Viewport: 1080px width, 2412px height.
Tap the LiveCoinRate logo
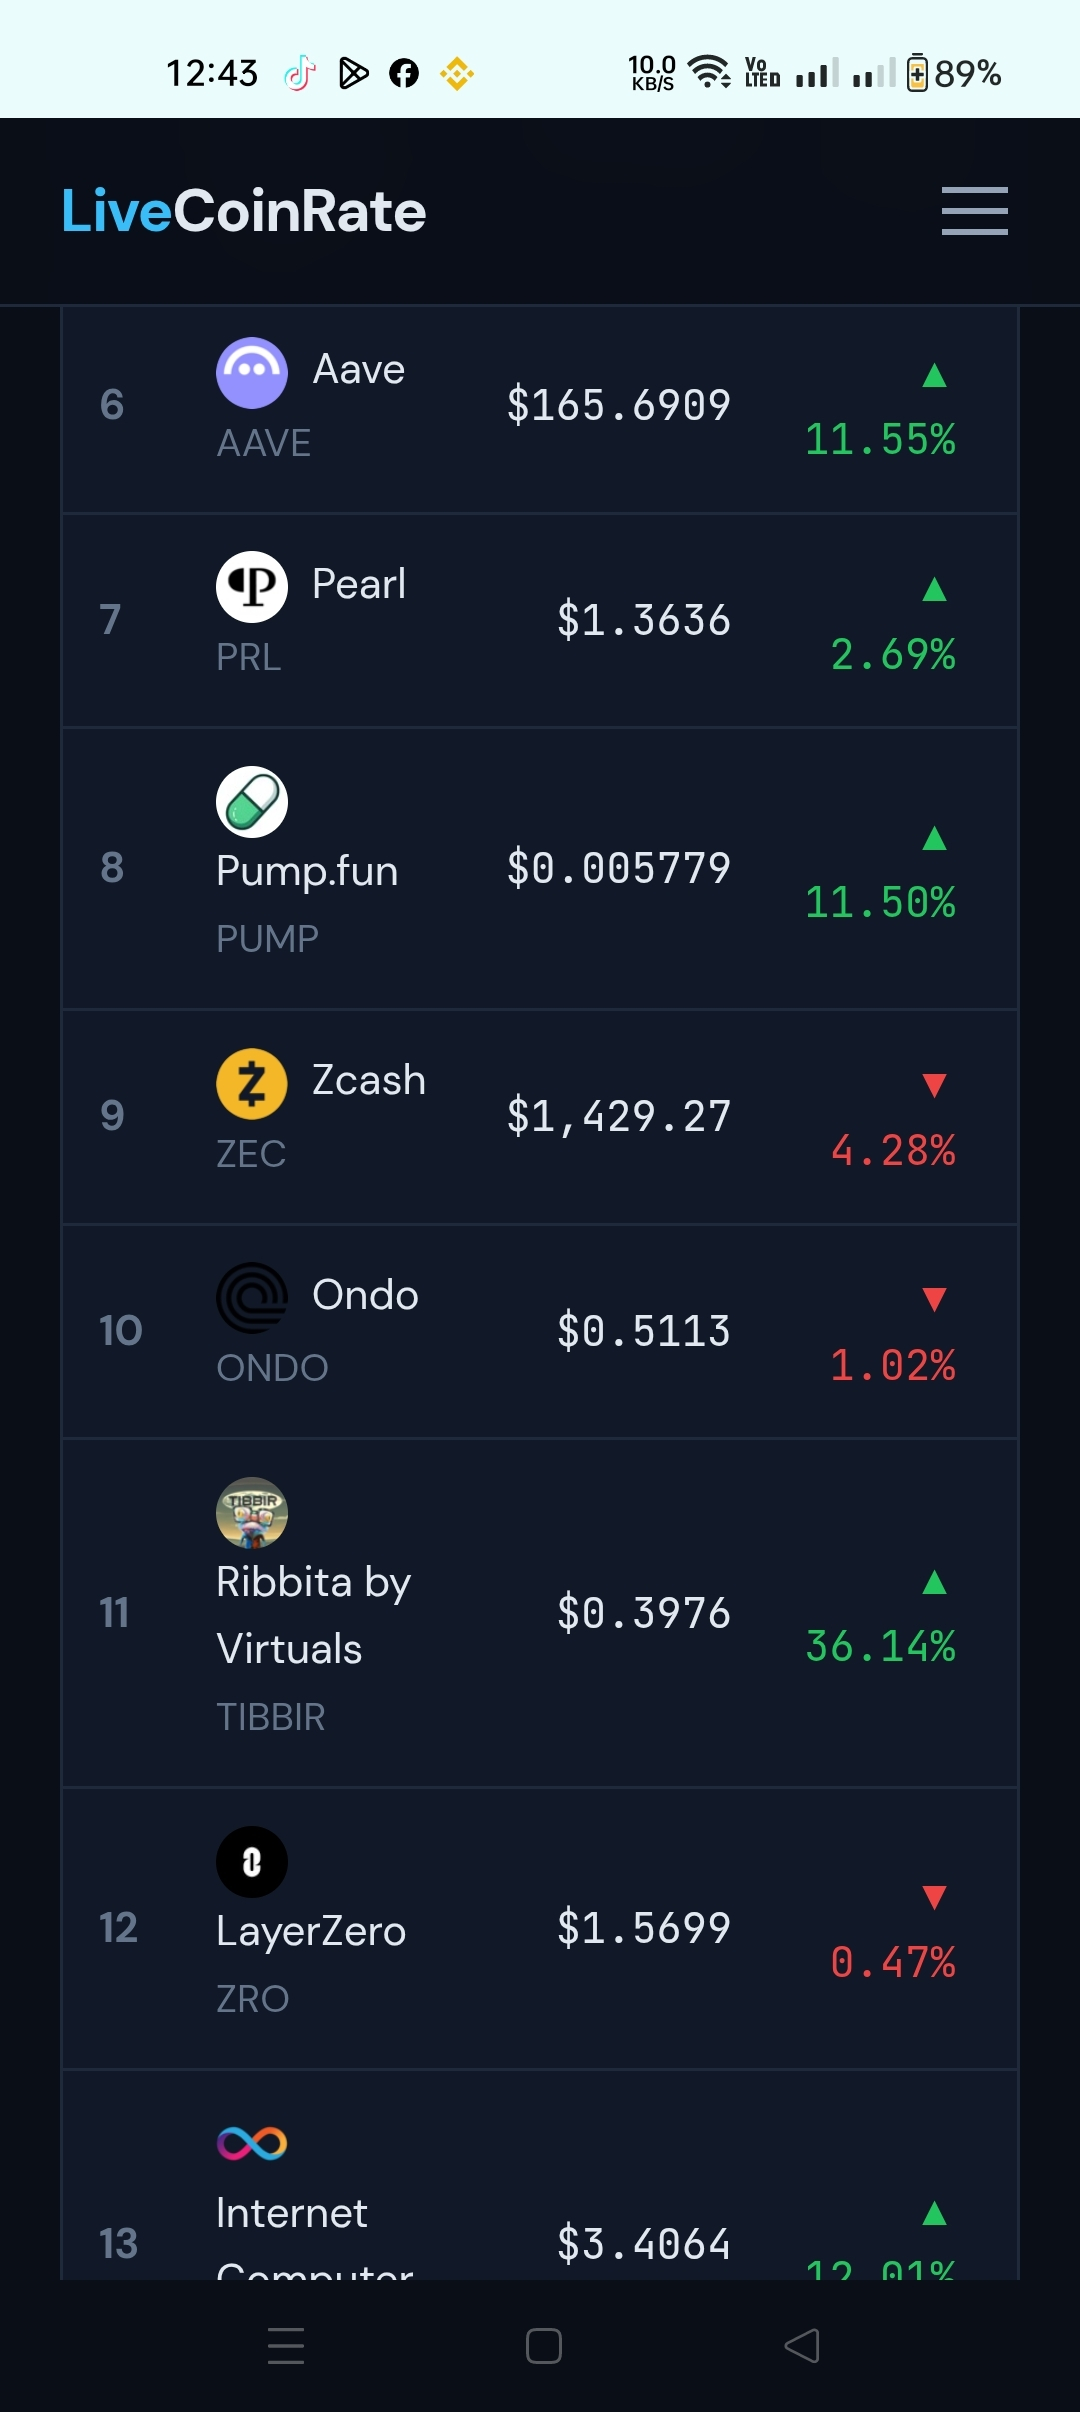[244, 211]
